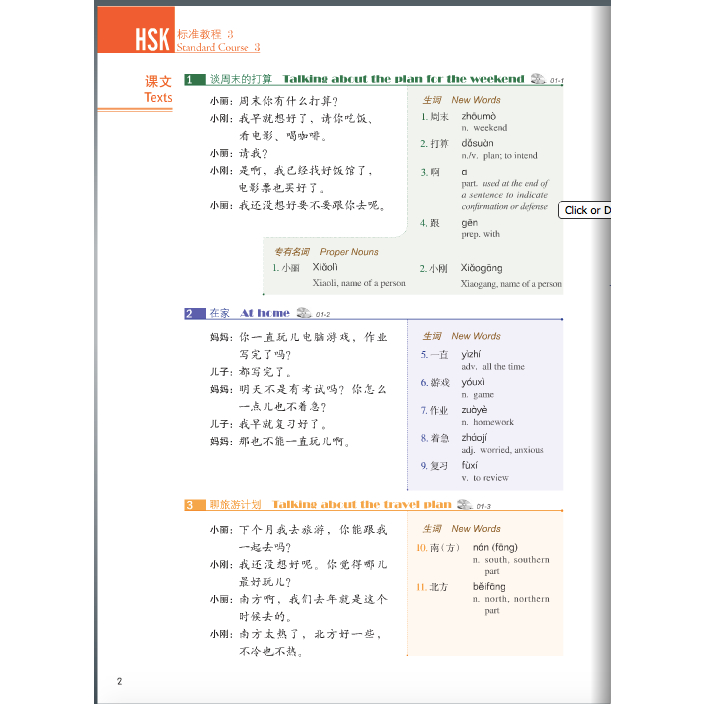This screenshot has height=704, width=704.
Task: Click the 'Standard Course 3' title
Action: (x=218, y=47)
